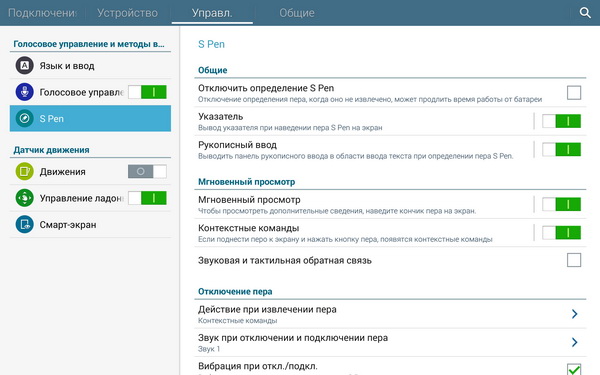Uncheck Вибрация при откл./подкл. checkbox

pos(574,369)
